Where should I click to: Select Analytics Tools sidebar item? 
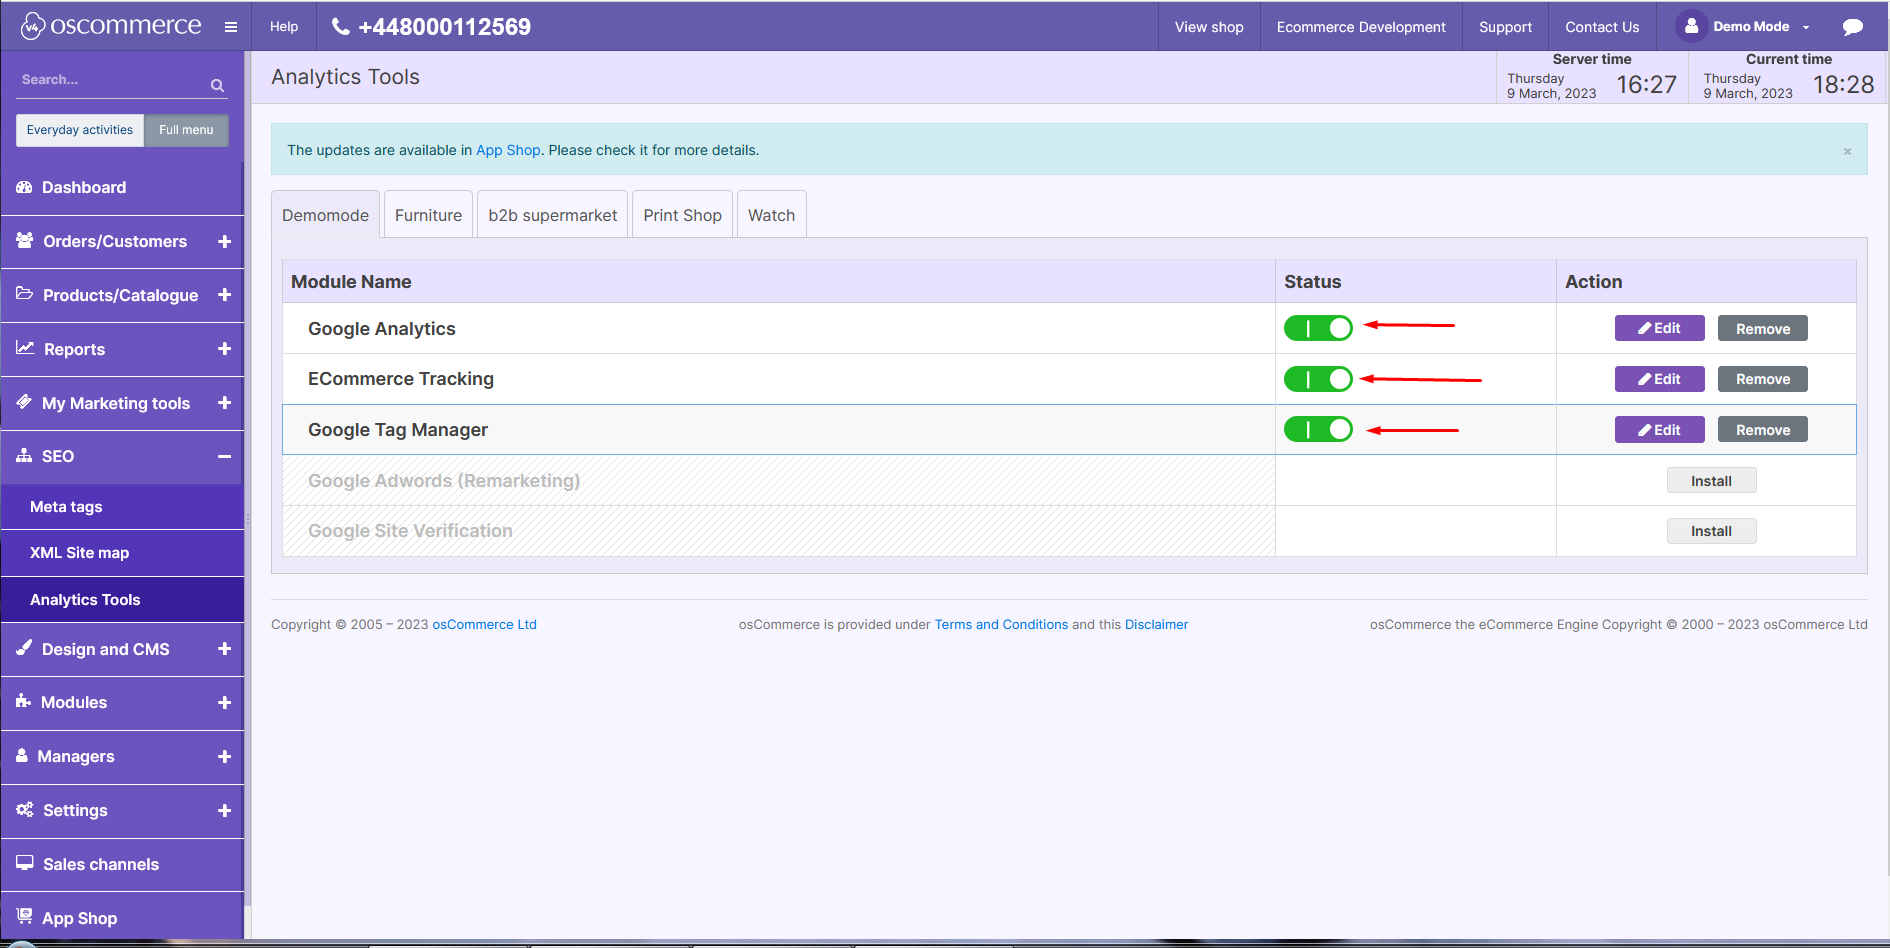[x=122, y=600]
